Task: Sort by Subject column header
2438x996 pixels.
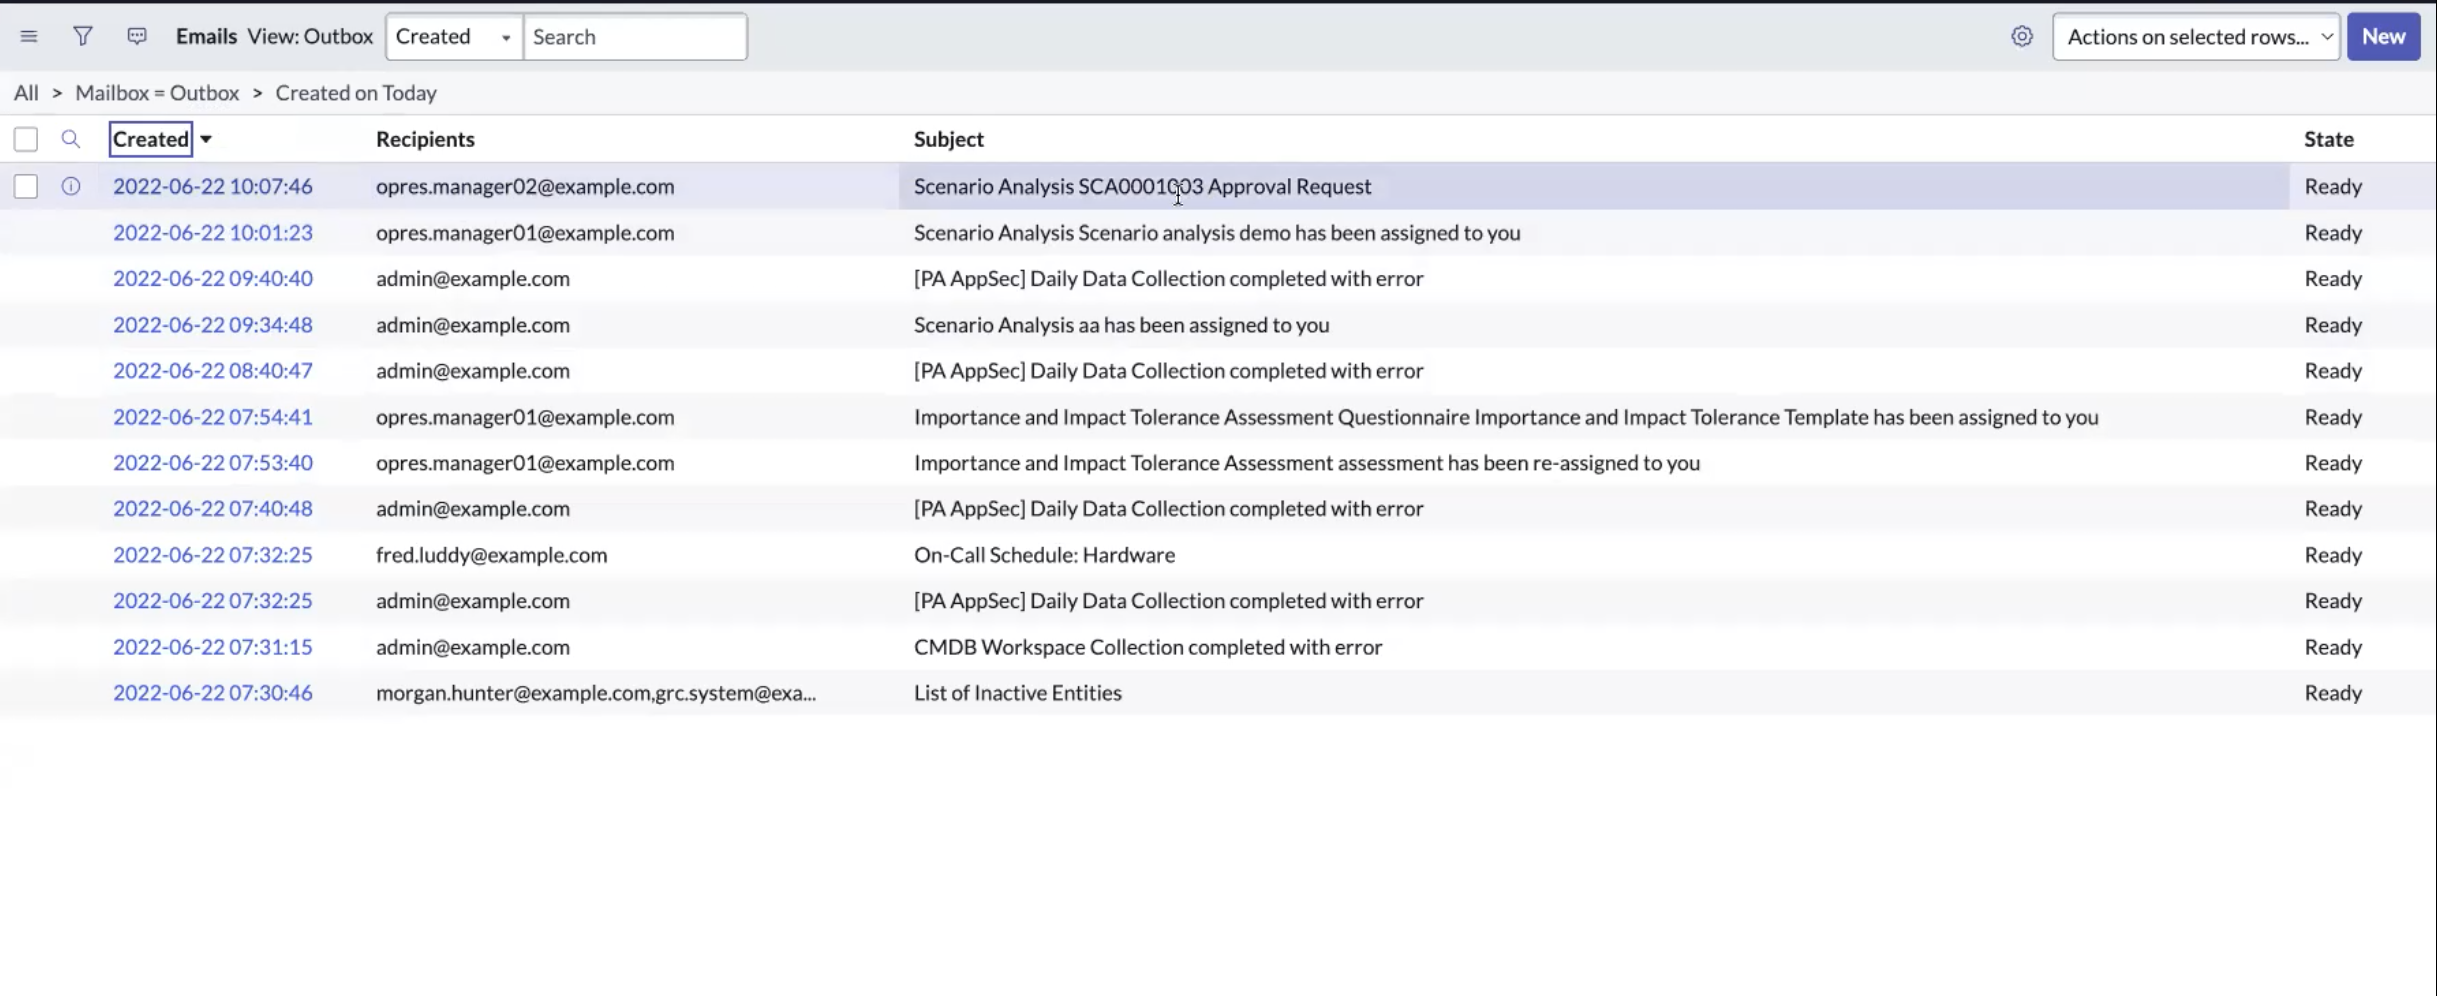Action: pyautogui.click(x=949, y=139)
